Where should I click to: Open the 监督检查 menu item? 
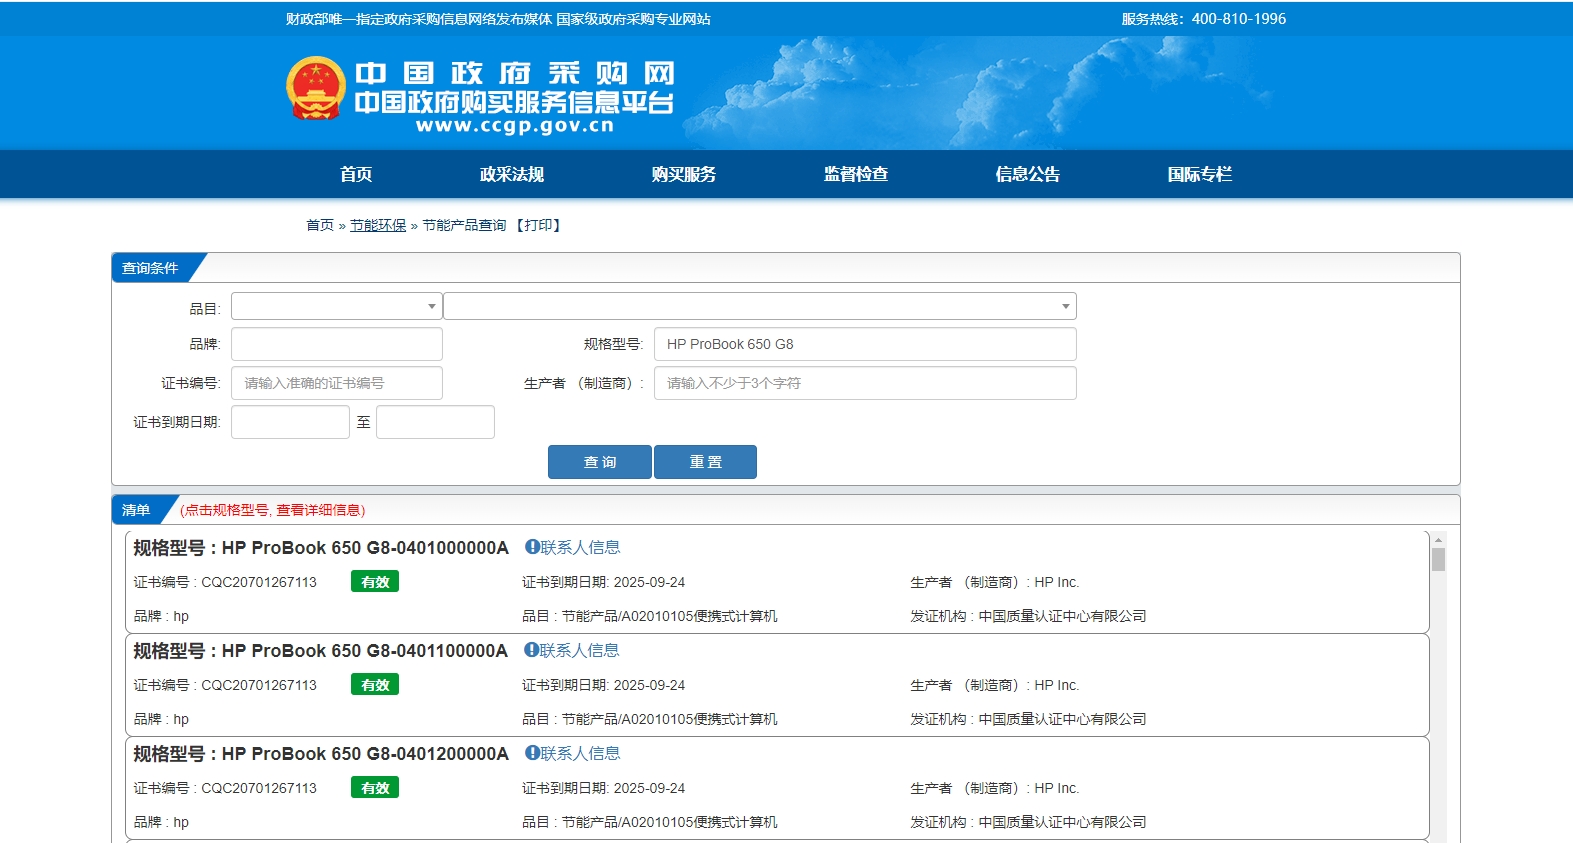point(855,174)
